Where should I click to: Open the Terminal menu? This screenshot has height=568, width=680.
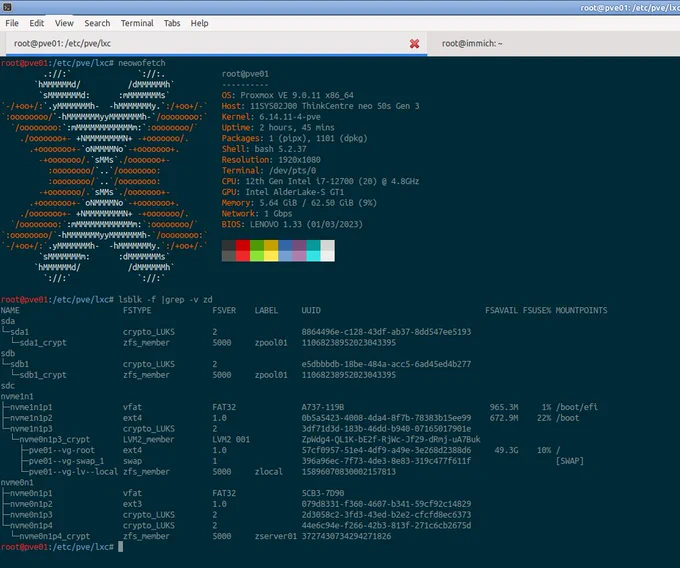click(137, 23)
